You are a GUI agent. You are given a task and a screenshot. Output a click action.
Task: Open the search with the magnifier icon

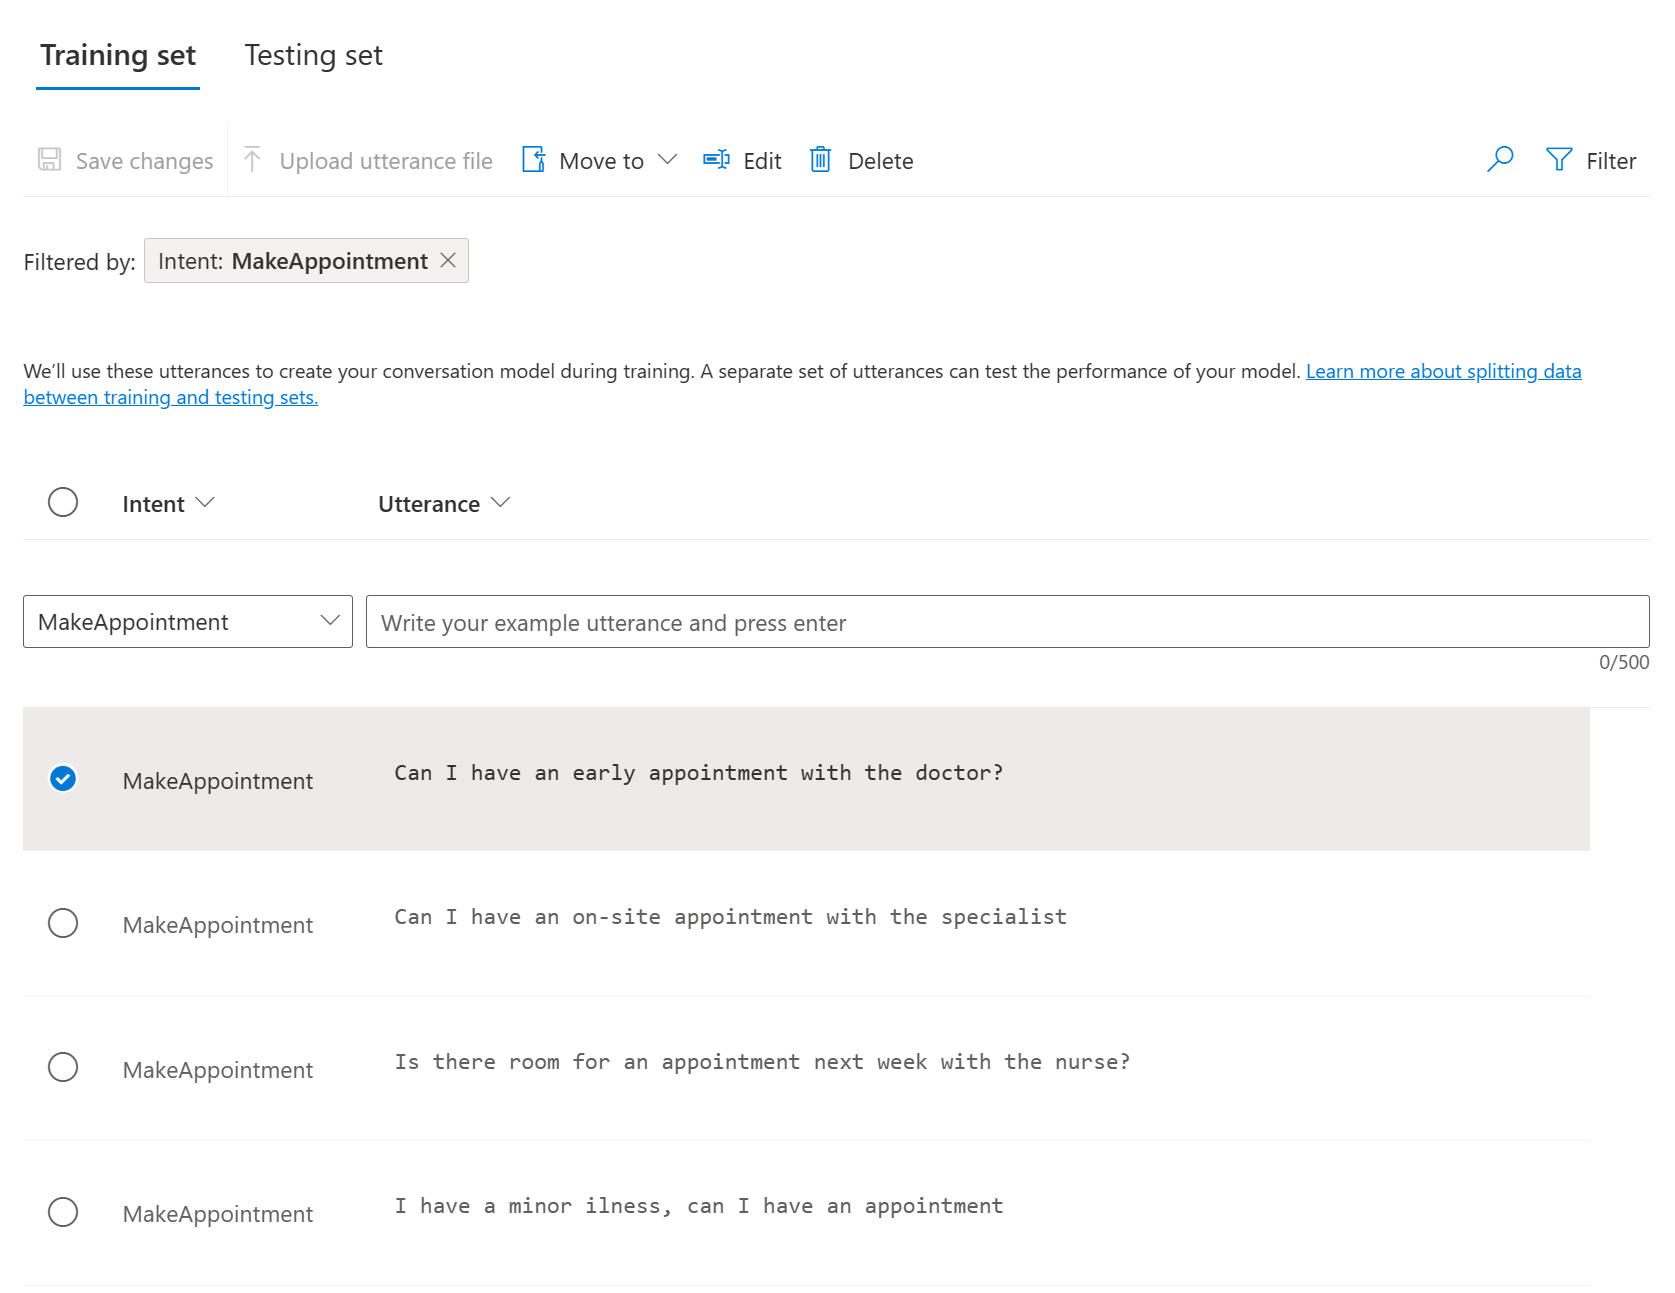tap(1500, 160)
